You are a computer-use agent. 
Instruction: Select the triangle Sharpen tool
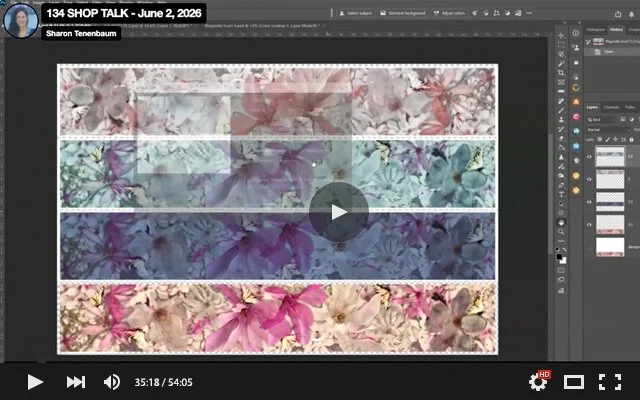562,157
